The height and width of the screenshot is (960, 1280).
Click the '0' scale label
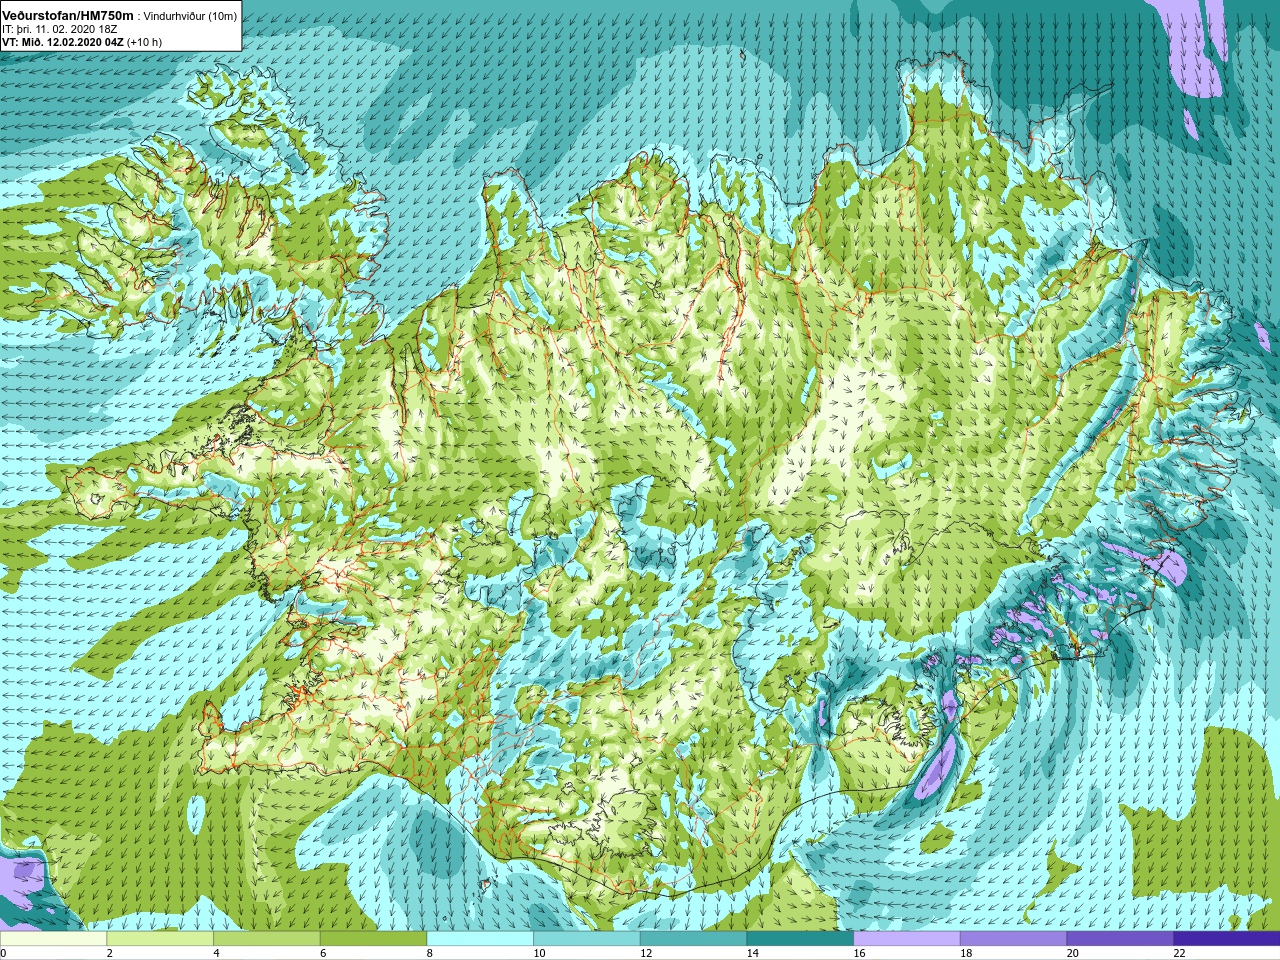tap(4, 953)
